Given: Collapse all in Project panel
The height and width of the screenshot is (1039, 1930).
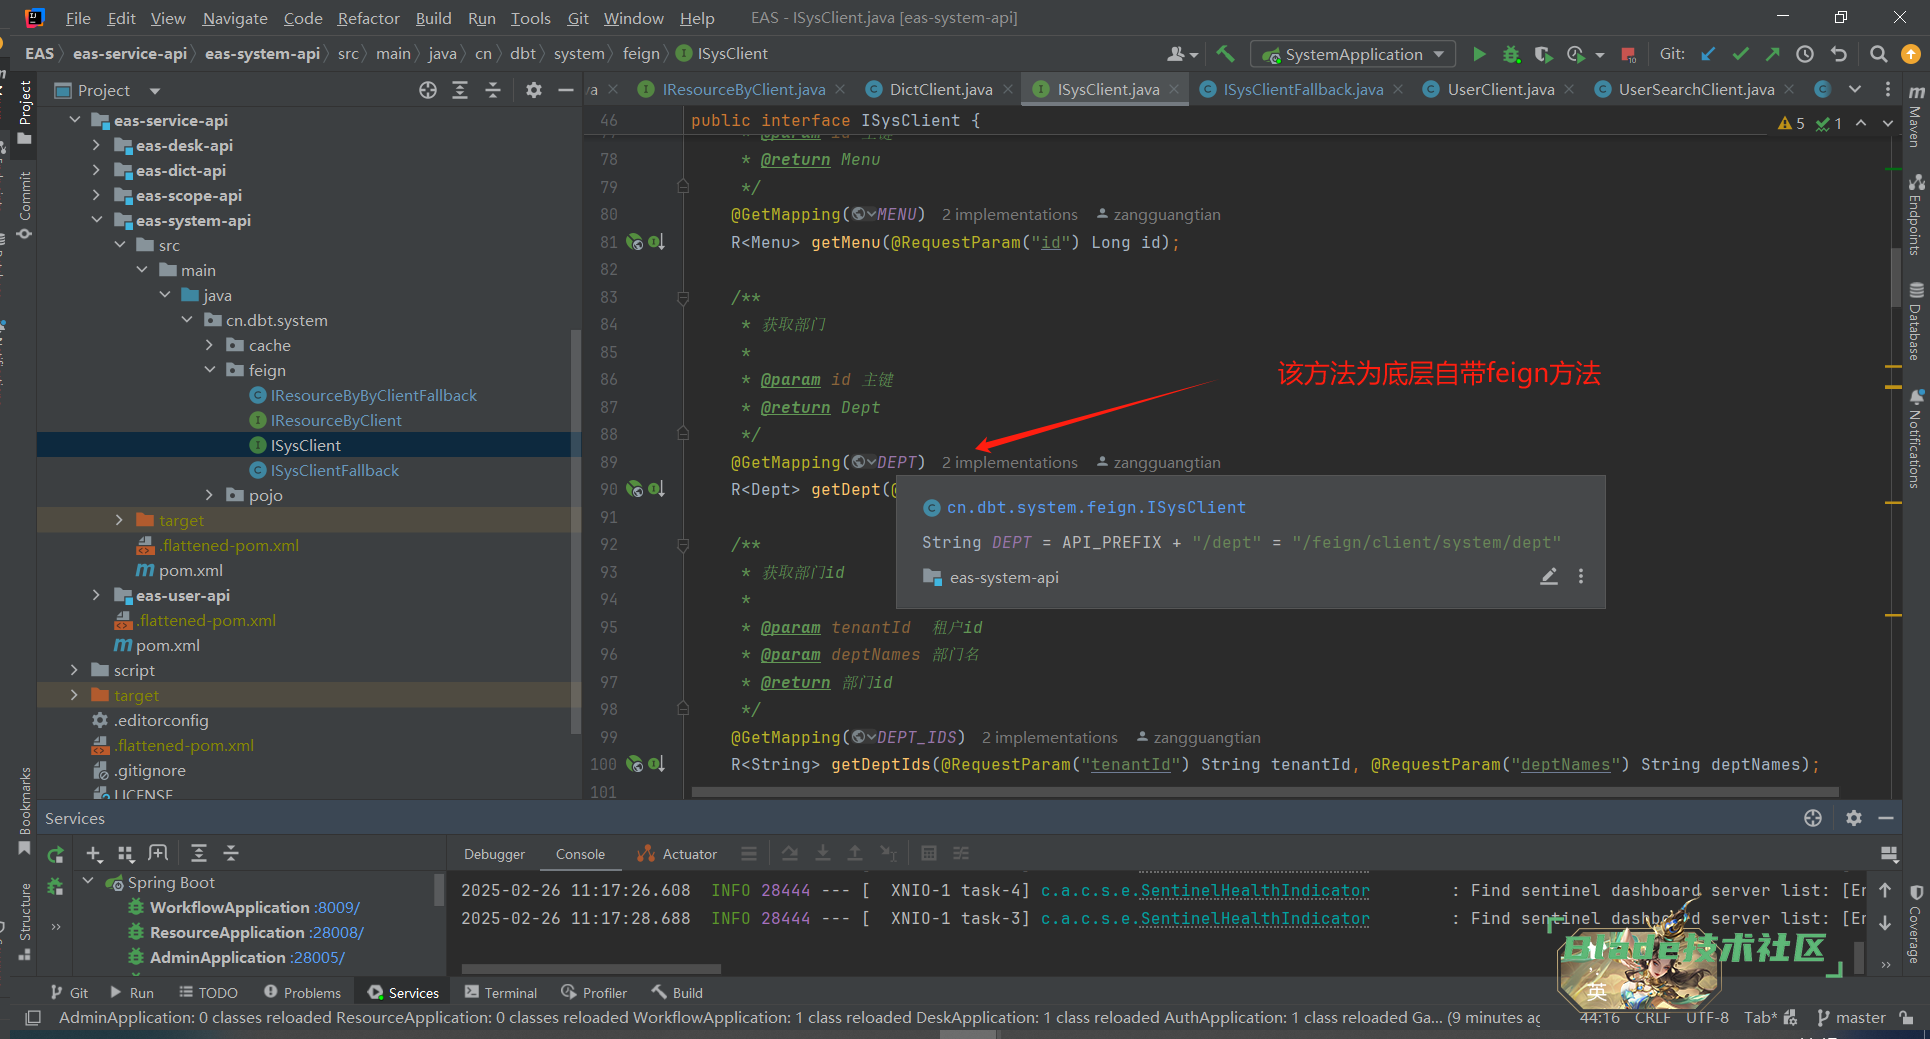Looking at the screenshot, I should click(493, 90).
